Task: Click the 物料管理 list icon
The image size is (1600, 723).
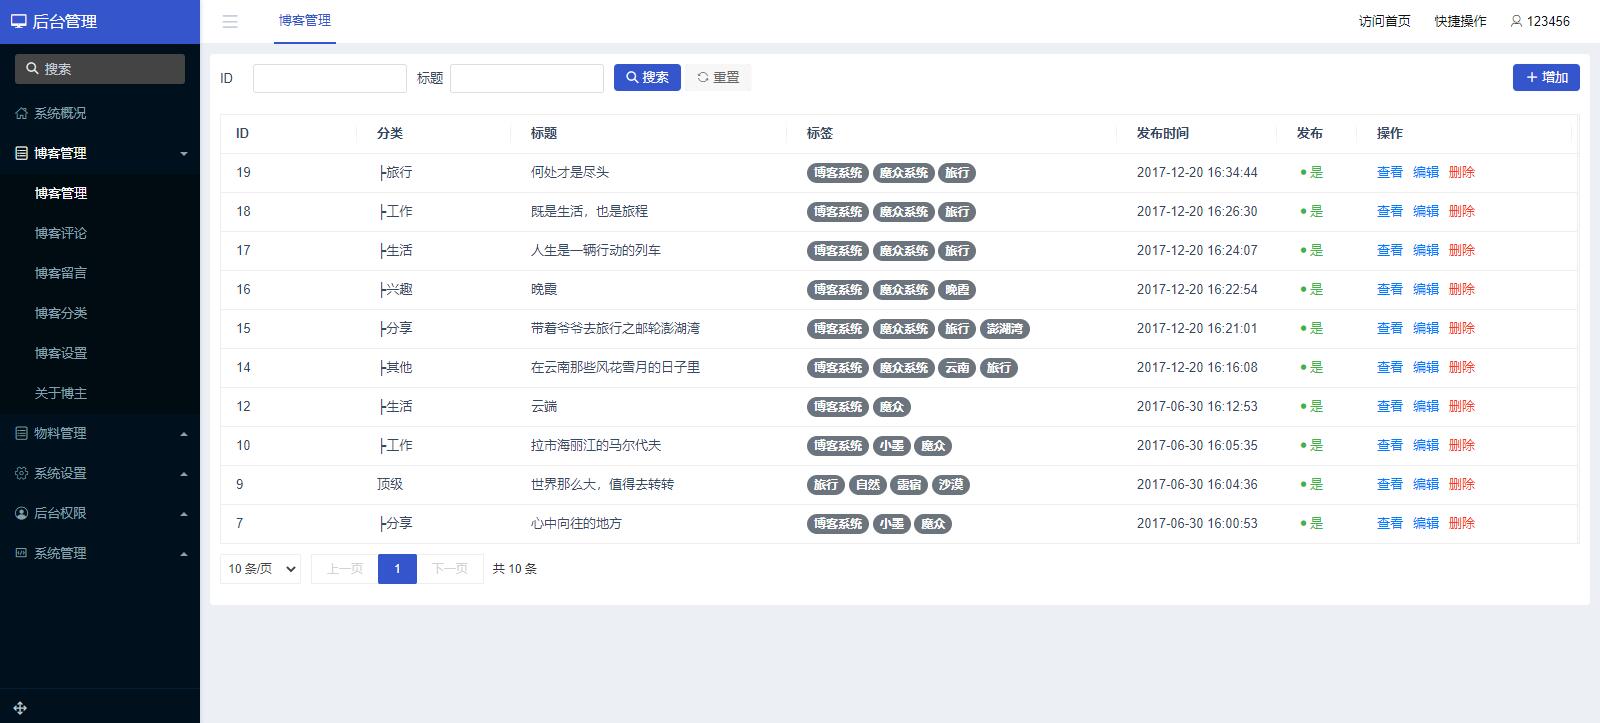Action: point(21,433)
